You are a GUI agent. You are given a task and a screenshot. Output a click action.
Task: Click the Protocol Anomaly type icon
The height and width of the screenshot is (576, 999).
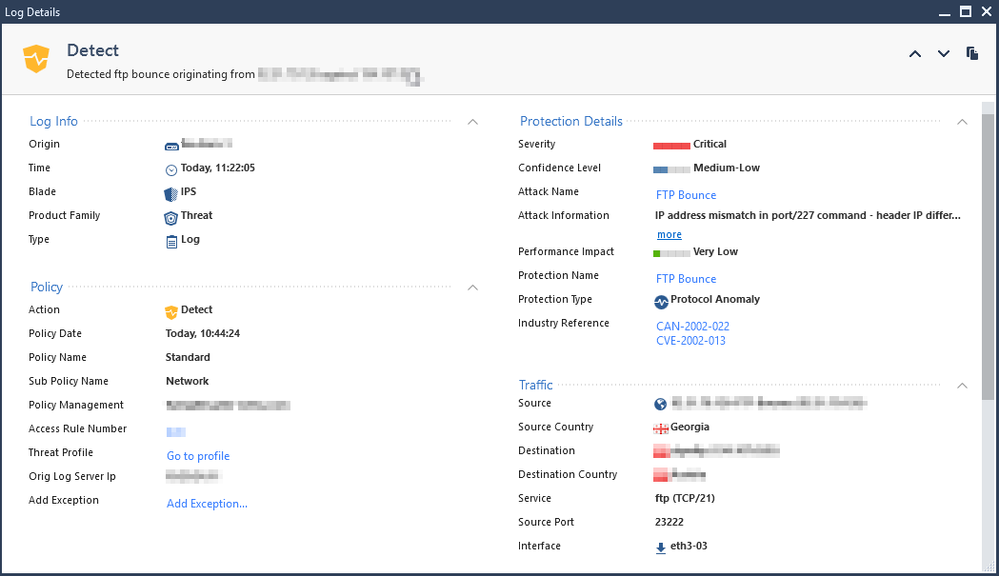pos(661,300)
